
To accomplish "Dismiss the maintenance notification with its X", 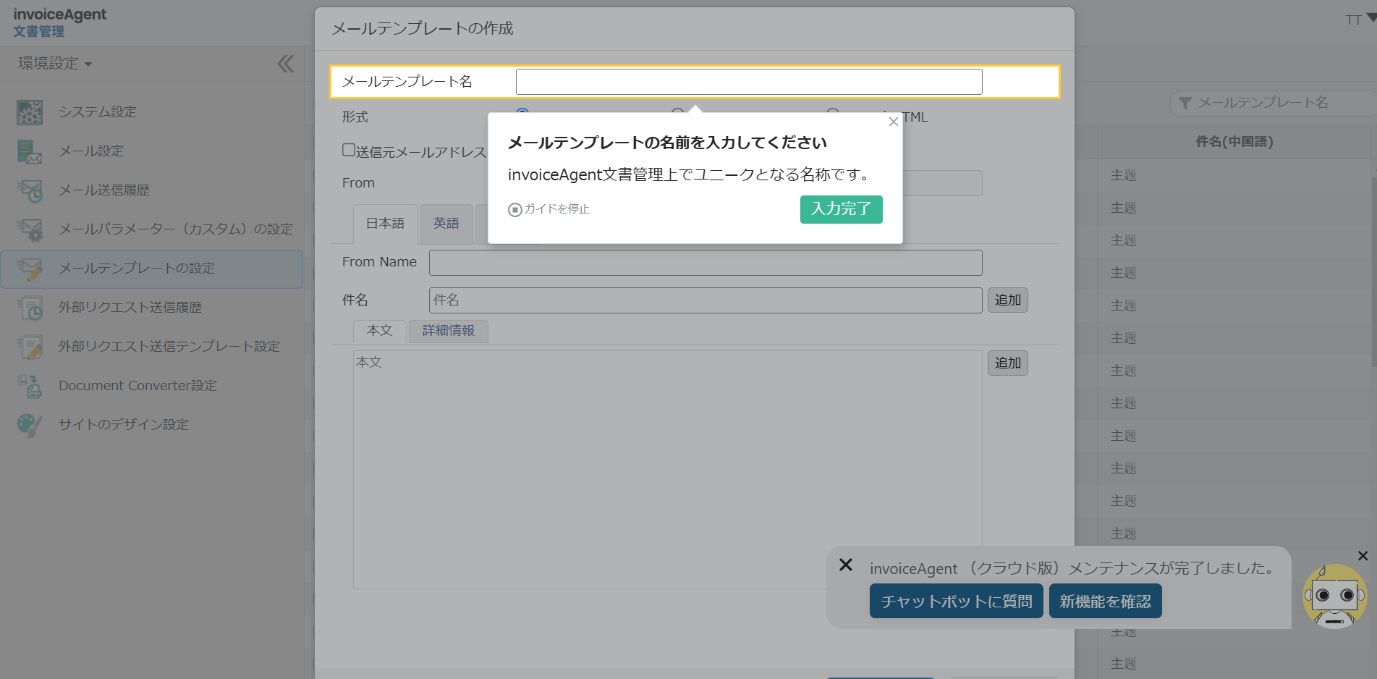I will pos(846,565).
